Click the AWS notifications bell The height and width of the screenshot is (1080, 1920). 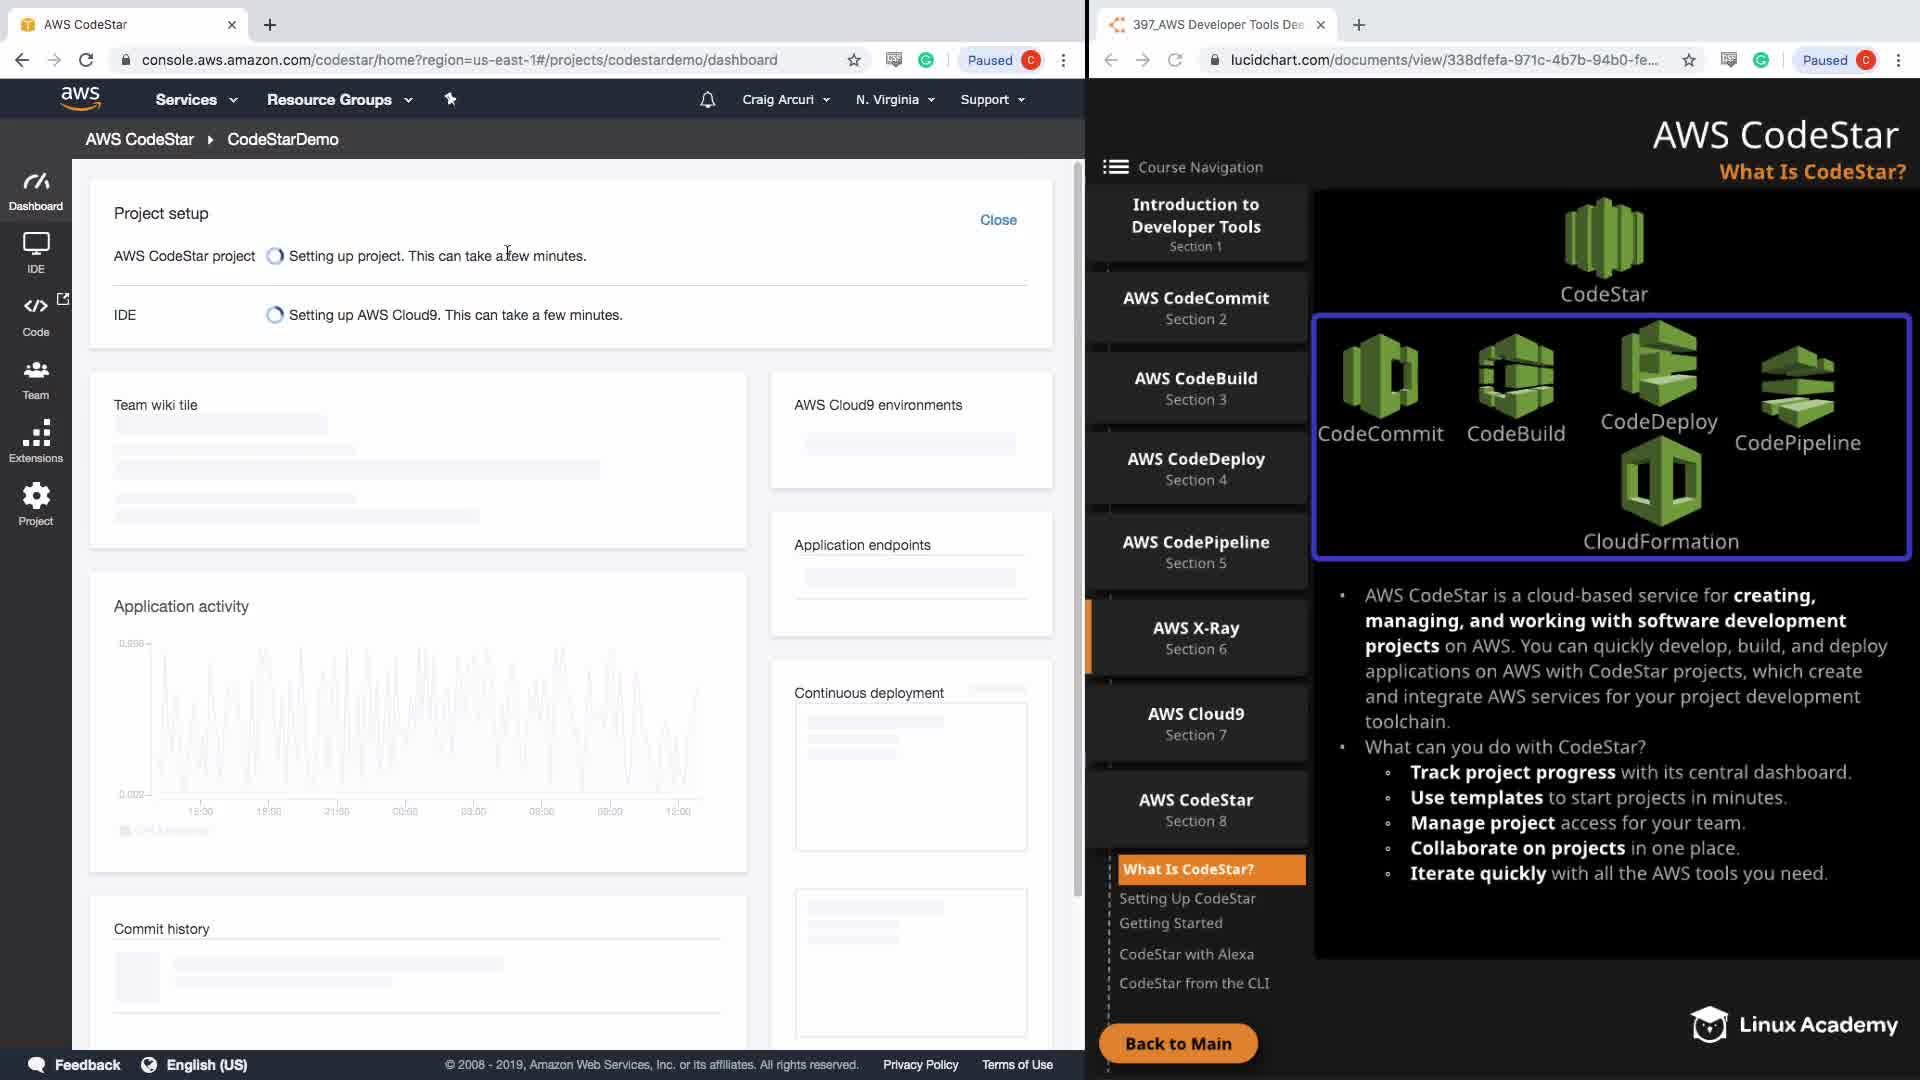[x=707, y=99]
